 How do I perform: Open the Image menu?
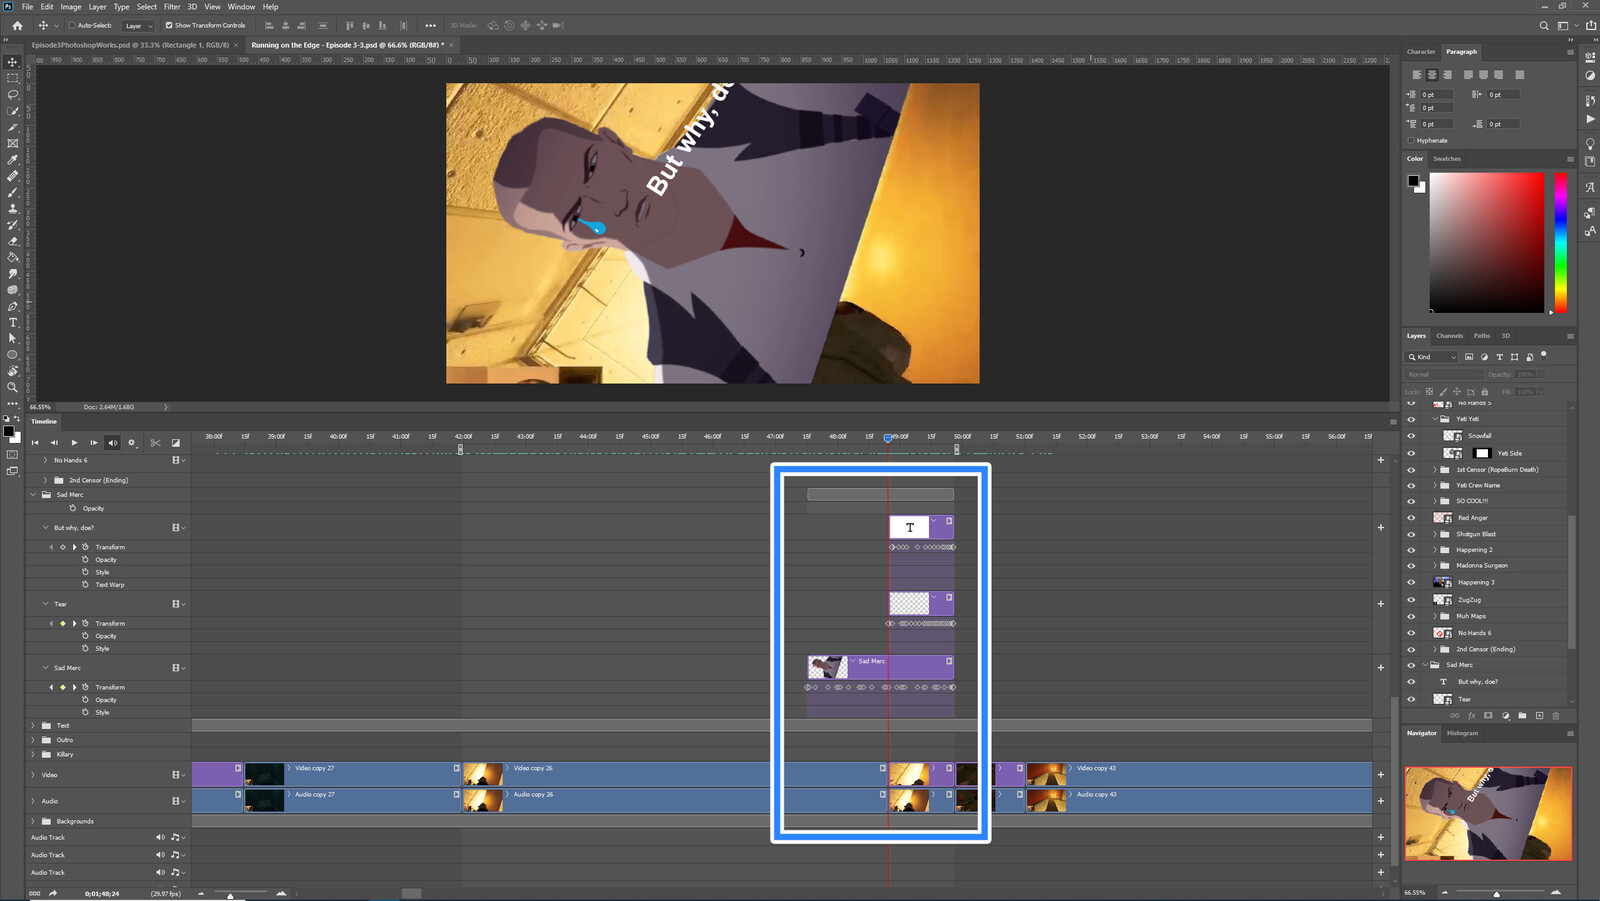coord(71,6)
